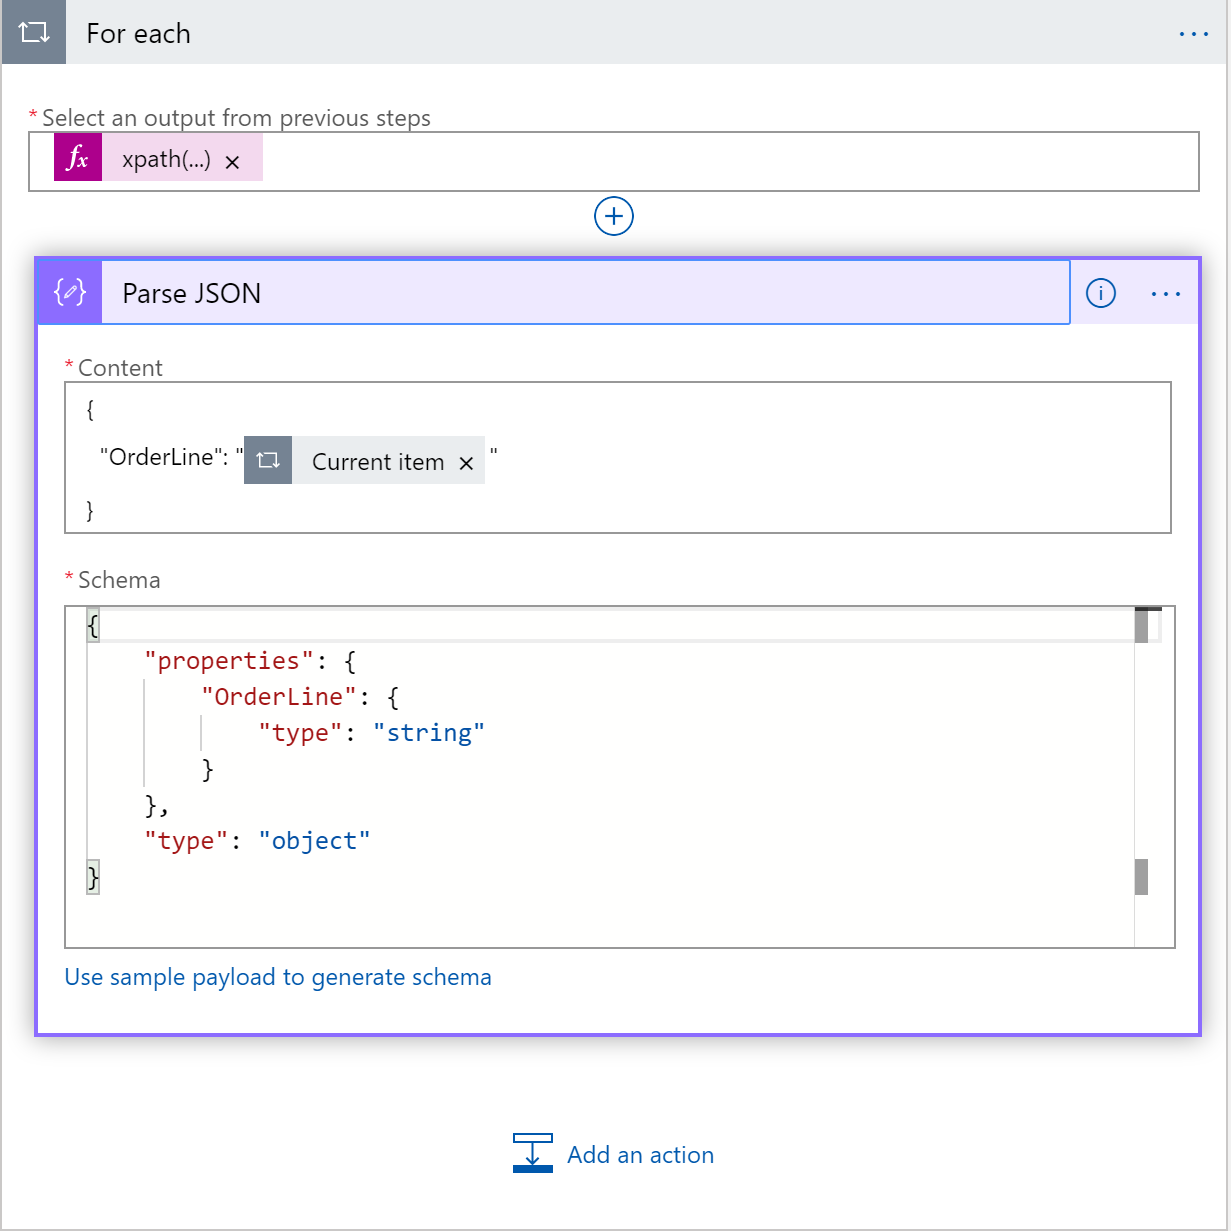Select the For each title bar
The image size is (1231, 1231).
tap(400, 32)
